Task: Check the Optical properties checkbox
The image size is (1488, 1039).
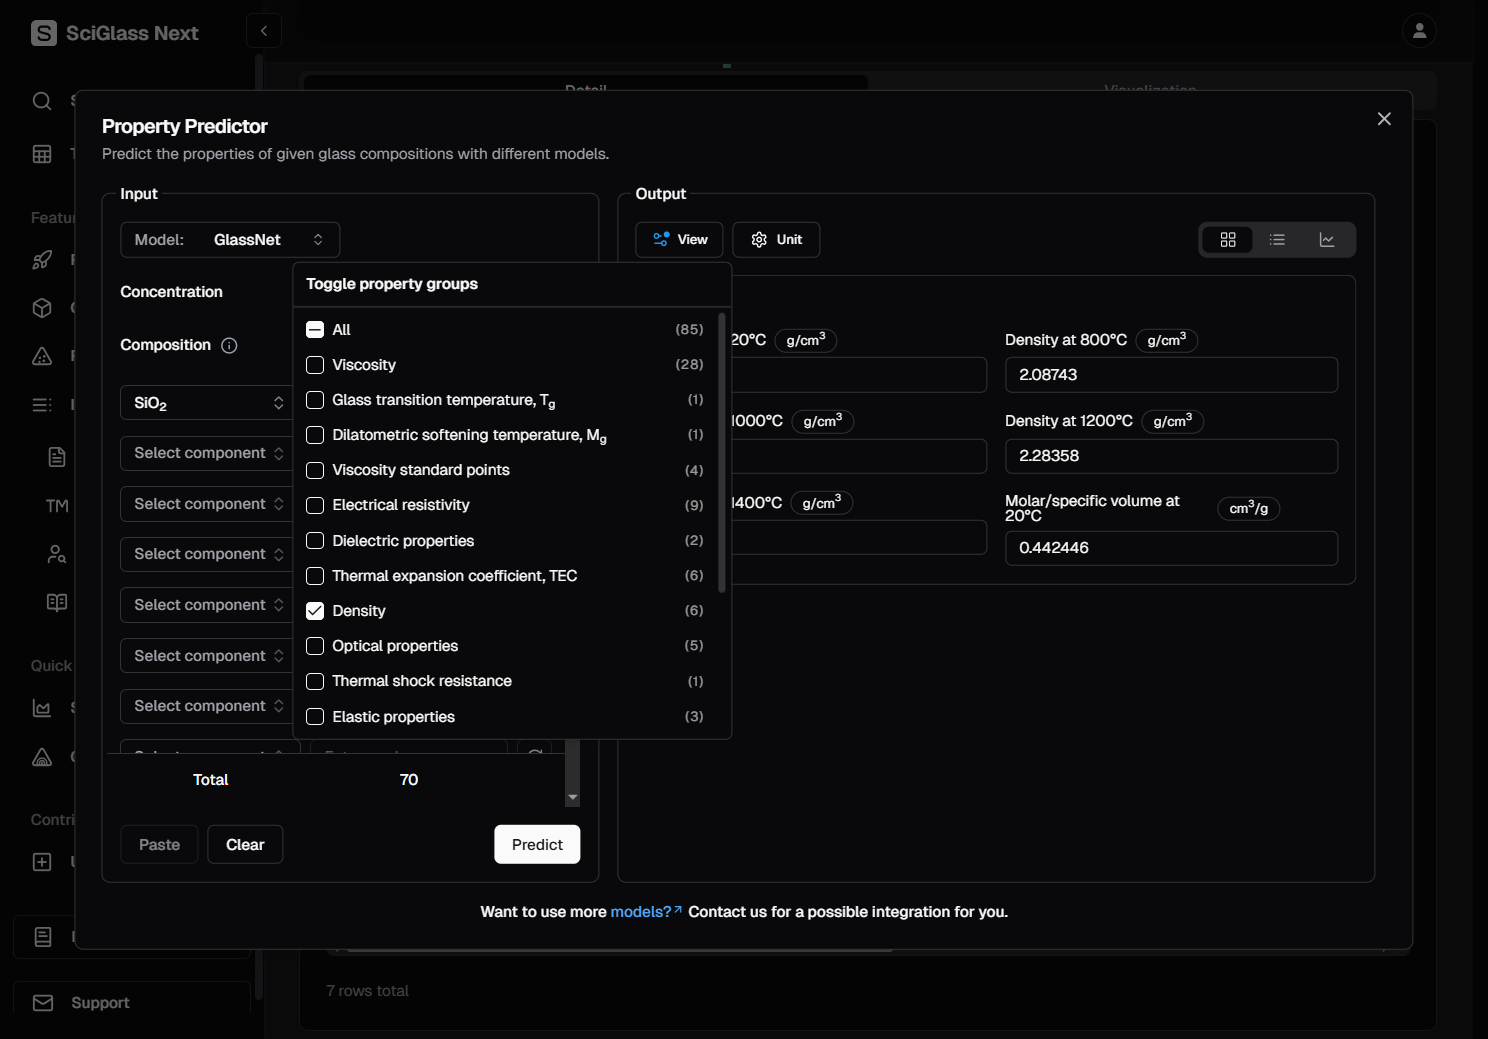Action: tap(315, 646)
